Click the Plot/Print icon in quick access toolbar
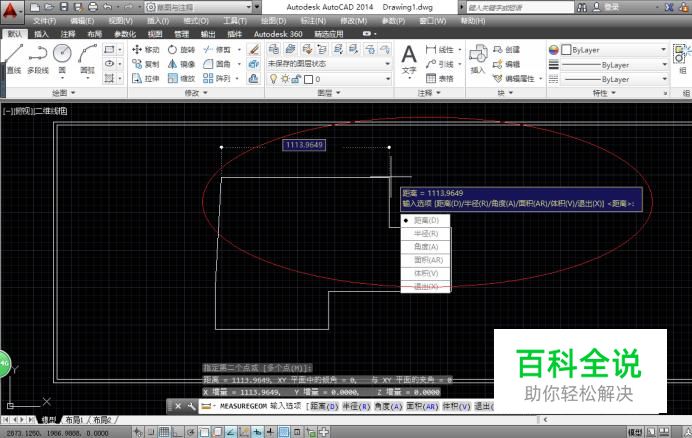The image size is (692, 438). pyautogui.click(x=93, y=7)
